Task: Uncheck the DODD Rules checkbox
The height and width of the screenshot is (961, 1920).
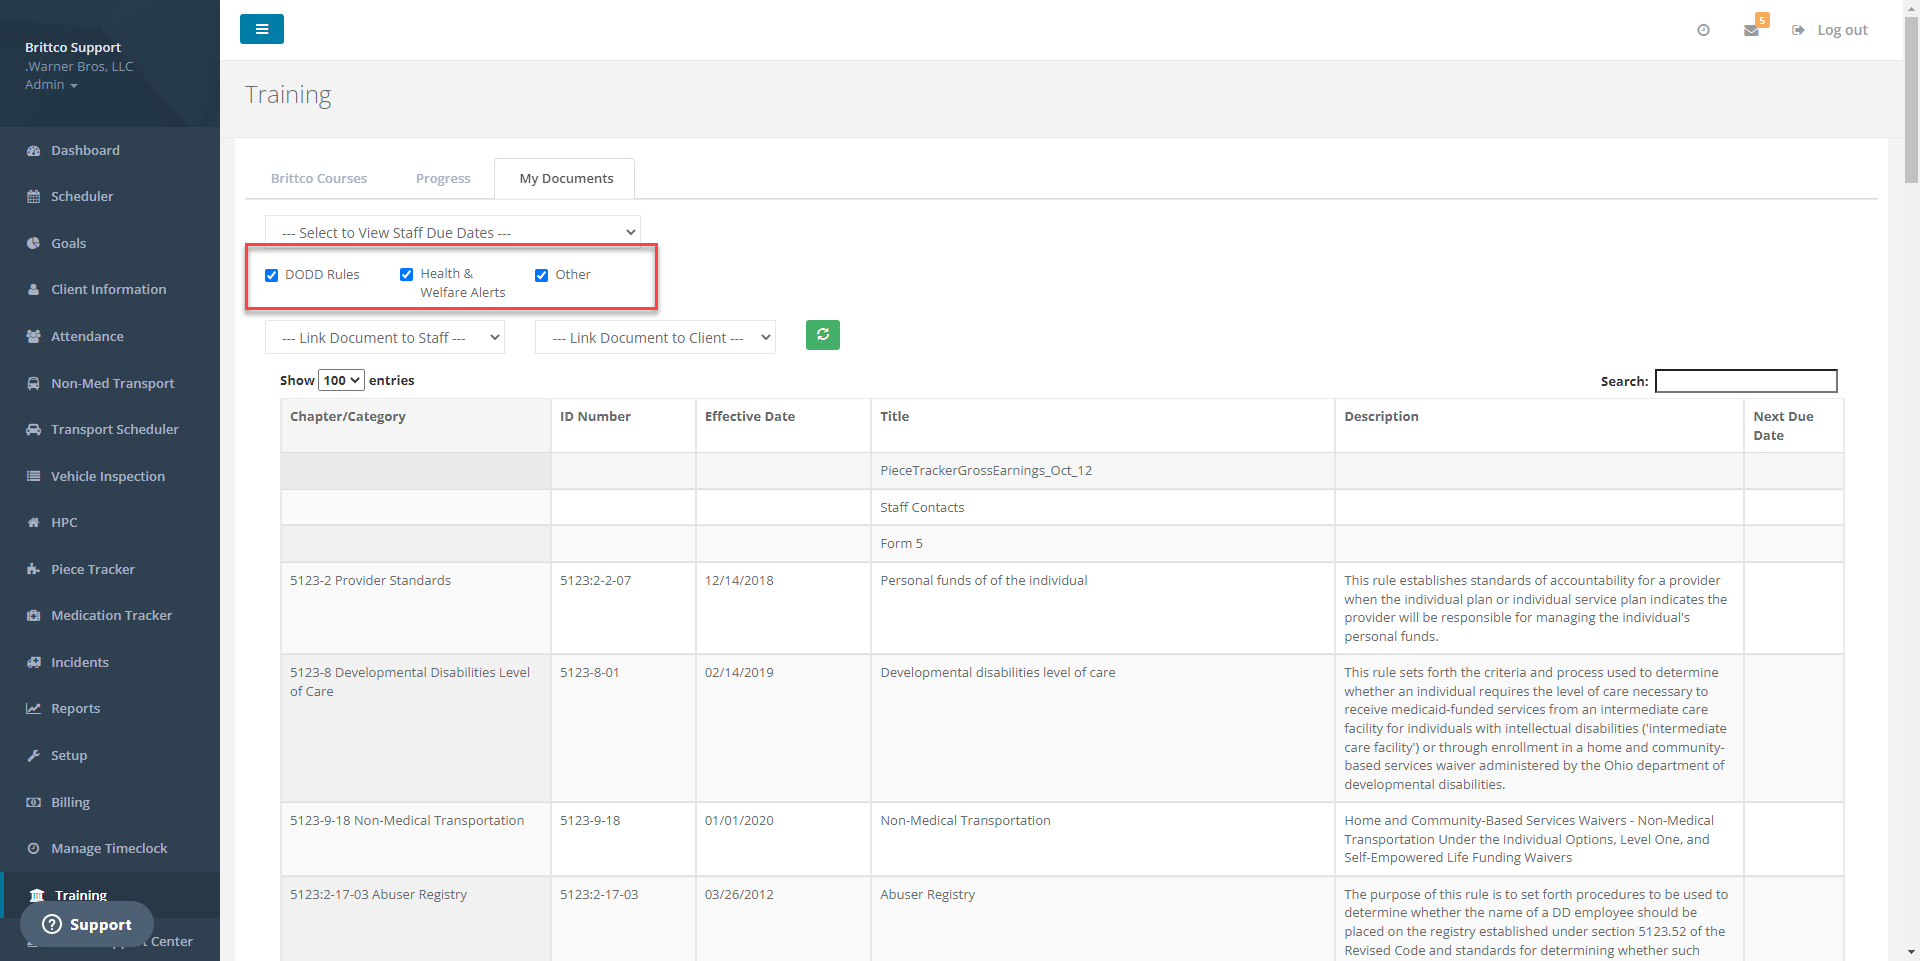Action: click(271, 275)
